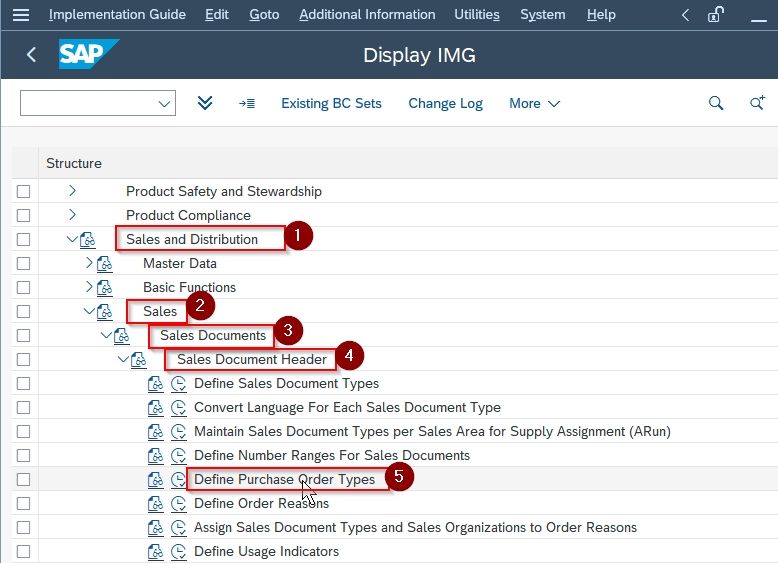
Task: Expand Master Data node
Action: click(89, 262)
